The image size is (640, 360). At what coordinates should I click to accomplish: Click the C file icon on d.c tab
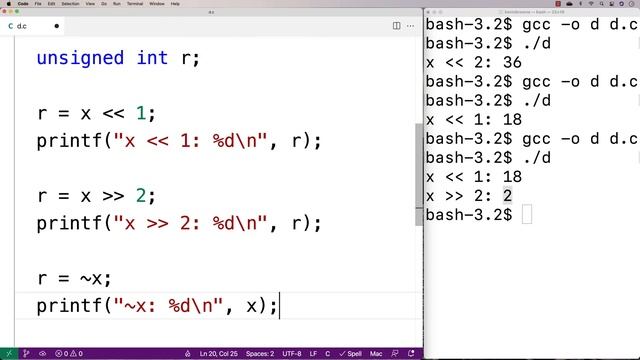tap(11, 26)
